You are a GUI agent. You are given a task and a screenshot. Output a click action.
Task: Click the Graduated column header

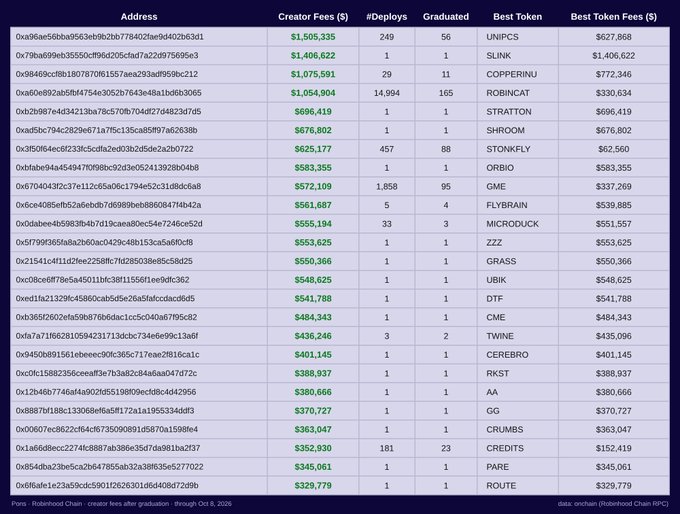pos(445,16)
